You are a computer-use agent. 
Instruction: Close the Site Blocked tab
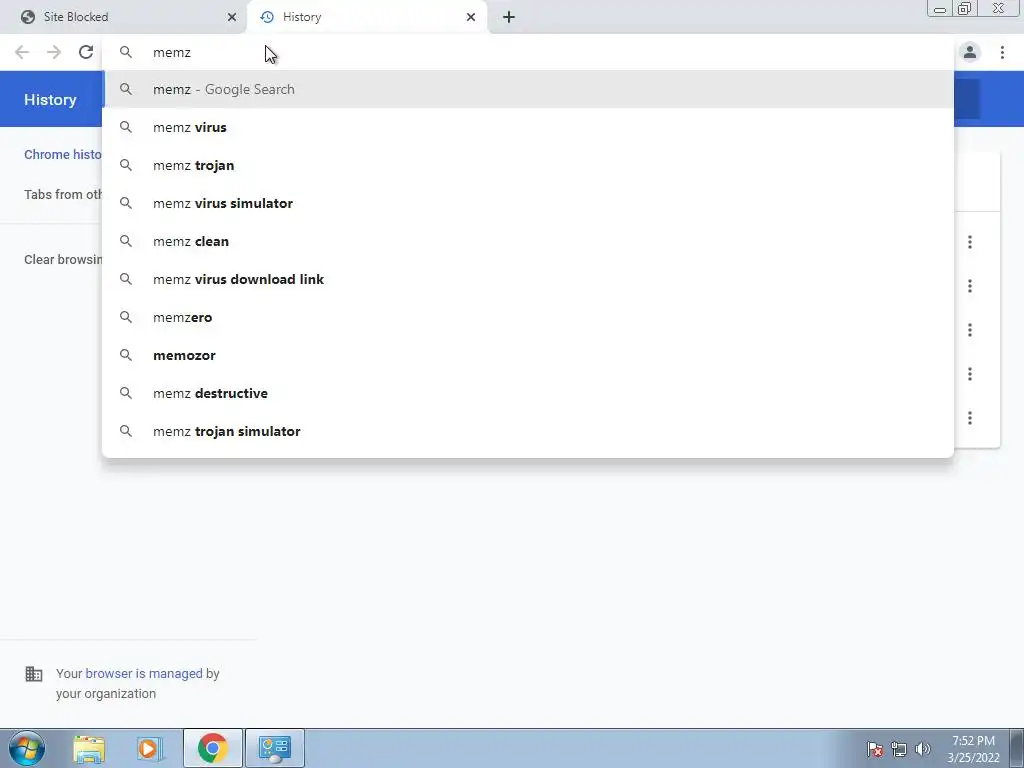tap(232, 17)
